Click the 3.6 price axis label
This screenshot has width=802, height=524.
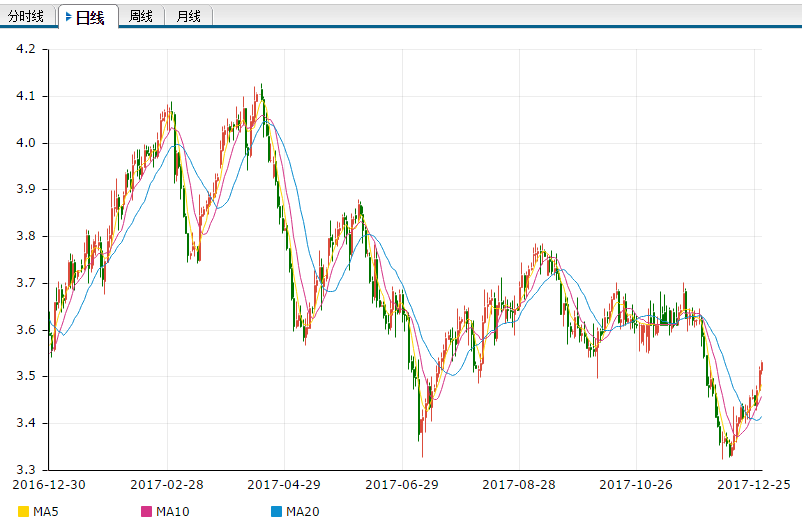pos(26,330)
